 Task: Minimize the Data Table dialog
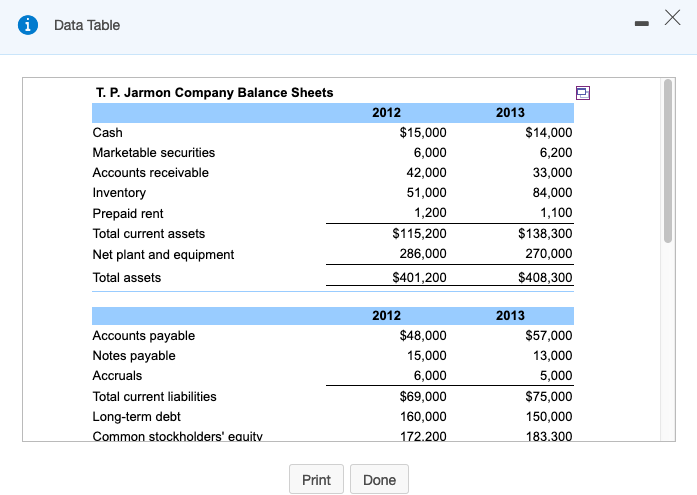(x=641, y=24)
